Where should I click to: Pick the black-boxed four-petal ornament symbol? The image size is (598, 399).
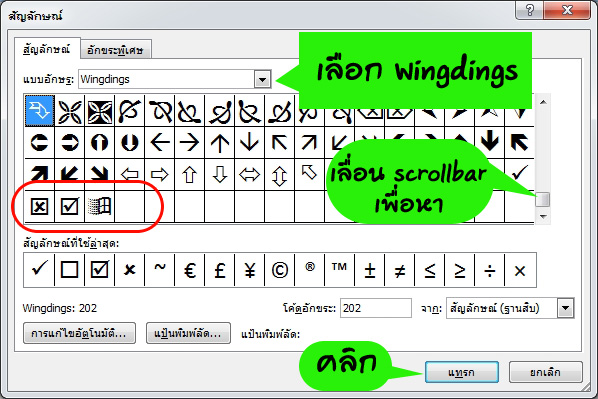pos(100,111)
